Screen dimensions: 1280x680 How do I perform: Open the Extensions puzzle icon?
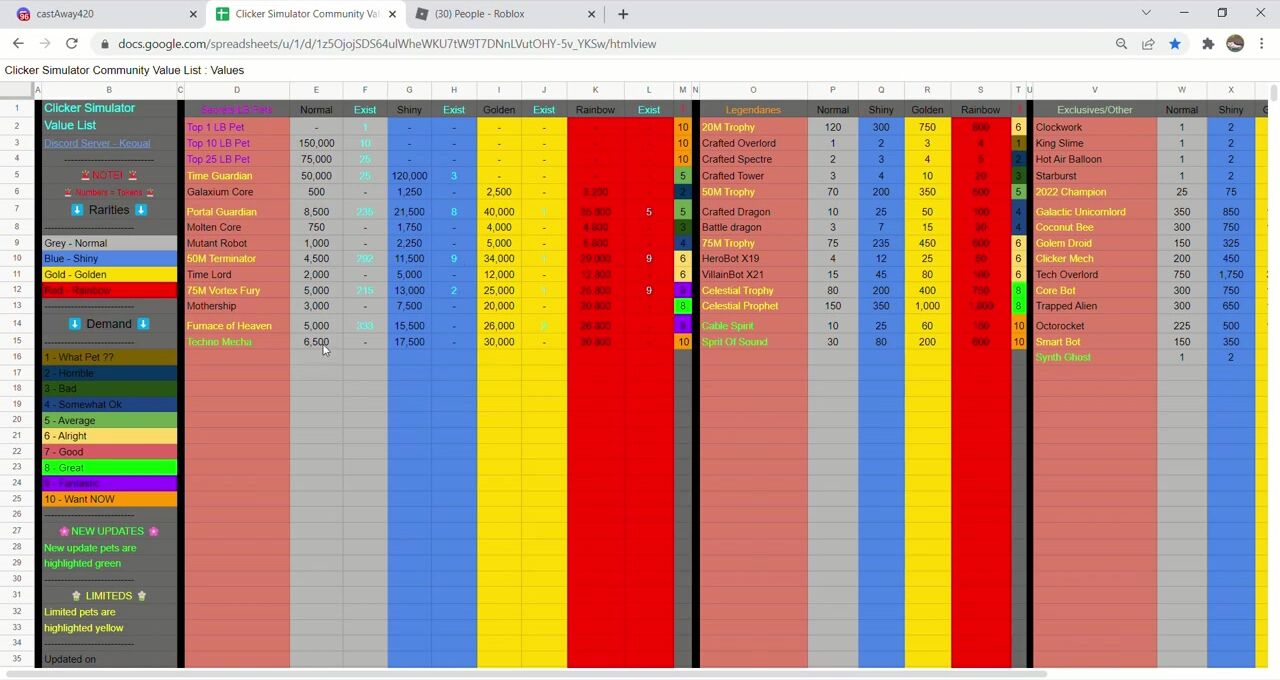[1208, 44]
